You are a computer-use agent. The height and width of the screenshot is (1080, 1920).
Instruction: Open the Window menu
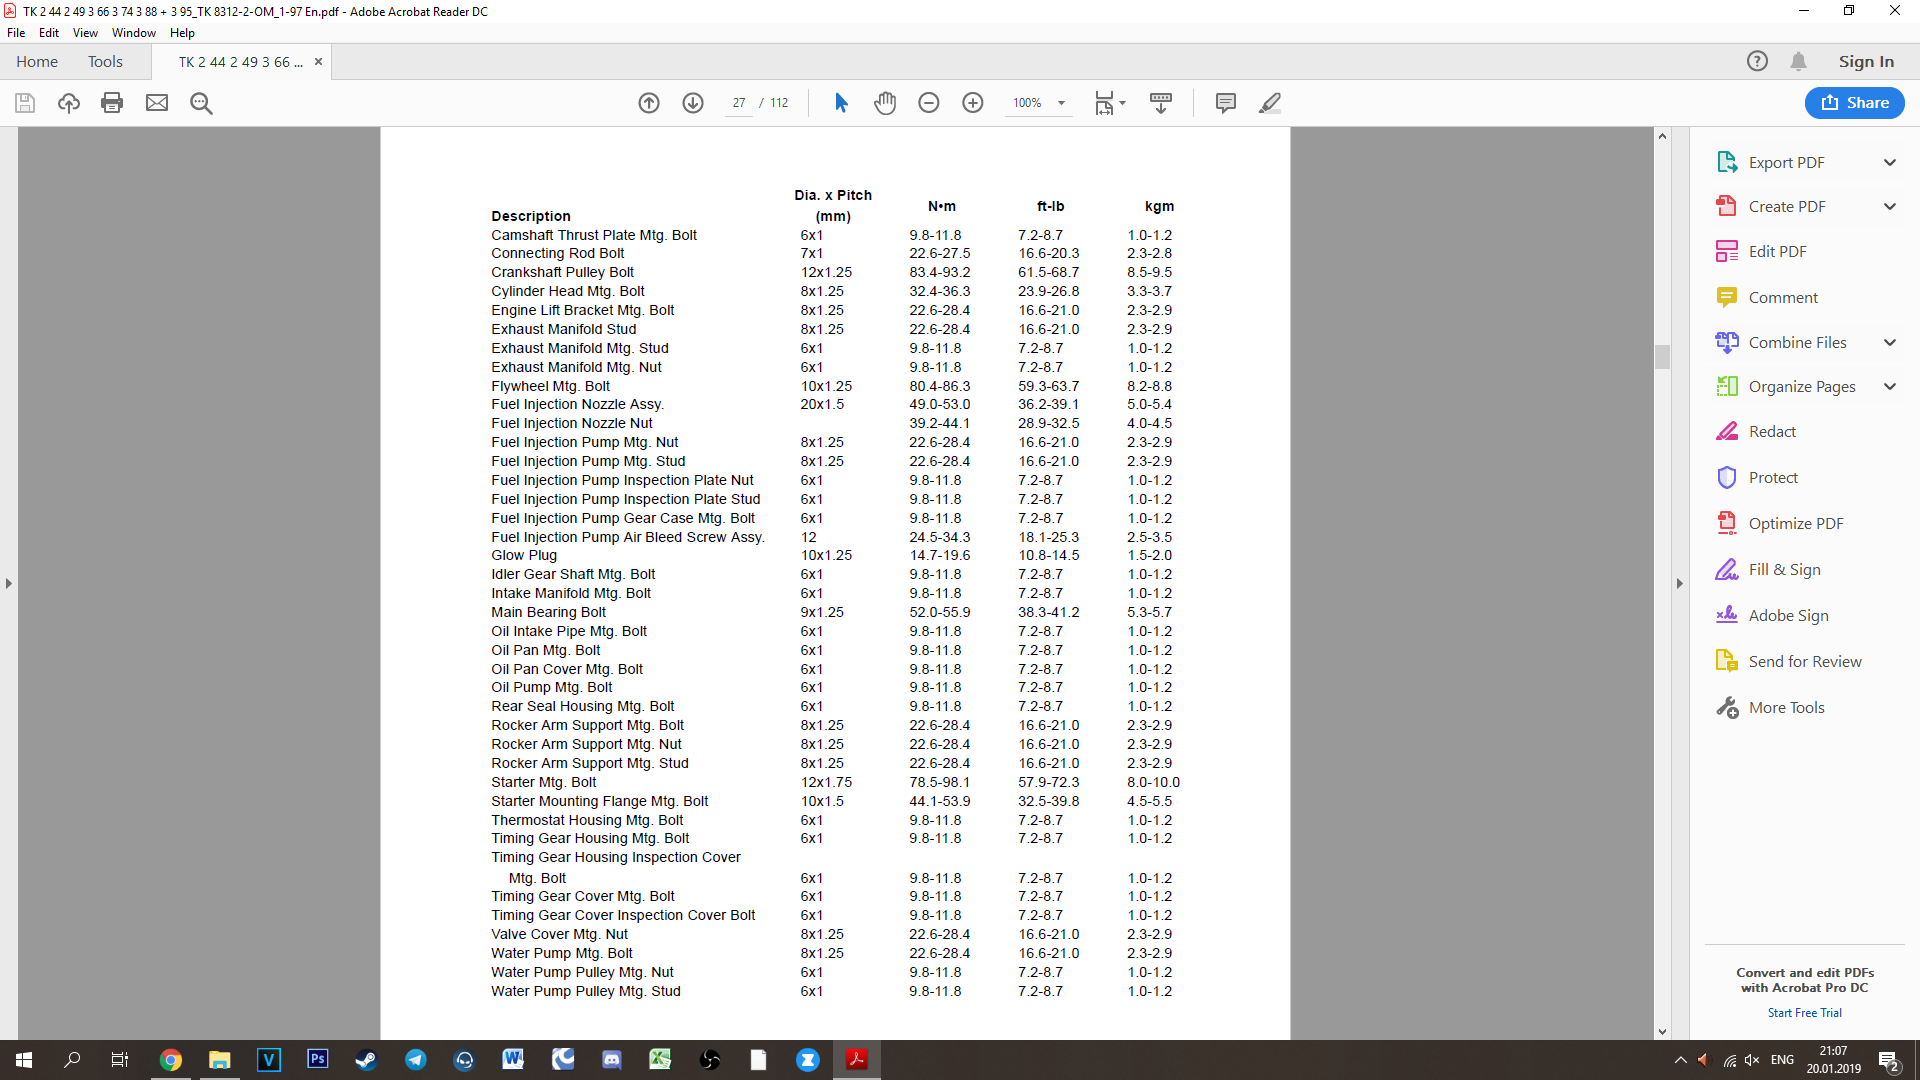click(x=134, y=33)
